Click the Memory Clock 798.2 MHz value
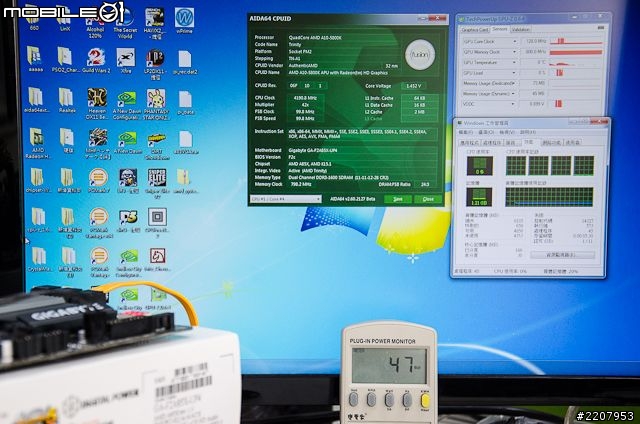 [302, 184]
